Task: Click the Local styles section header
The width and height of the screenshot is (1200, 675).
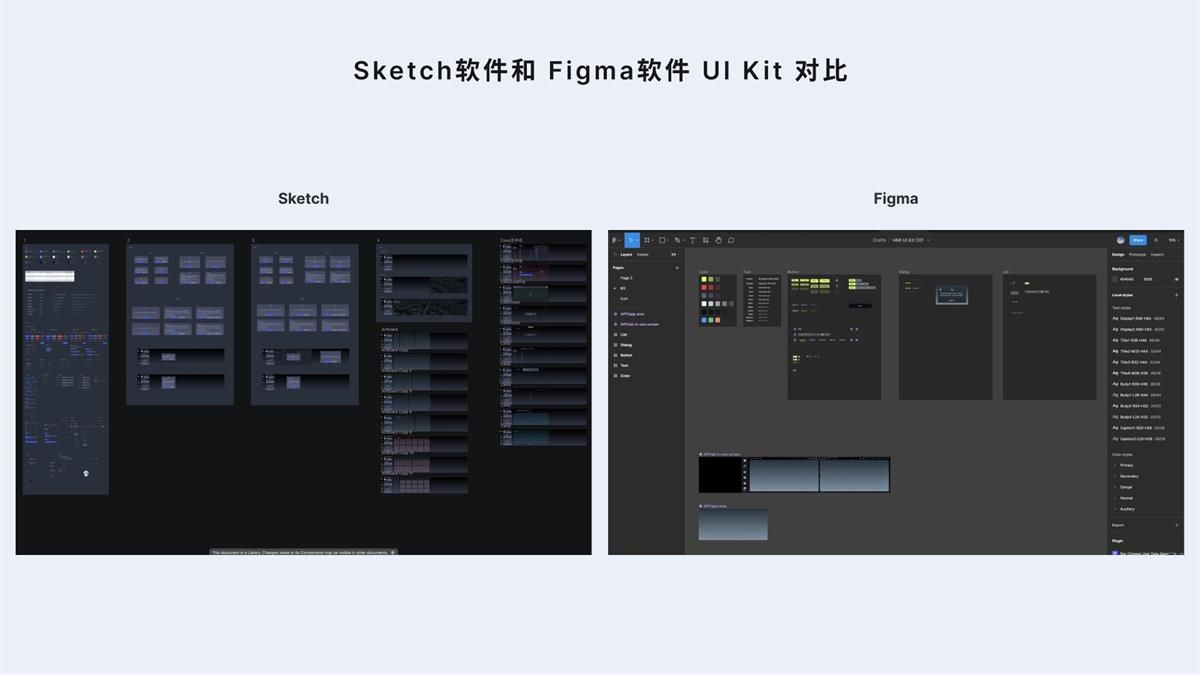Action: point(1122,295)
